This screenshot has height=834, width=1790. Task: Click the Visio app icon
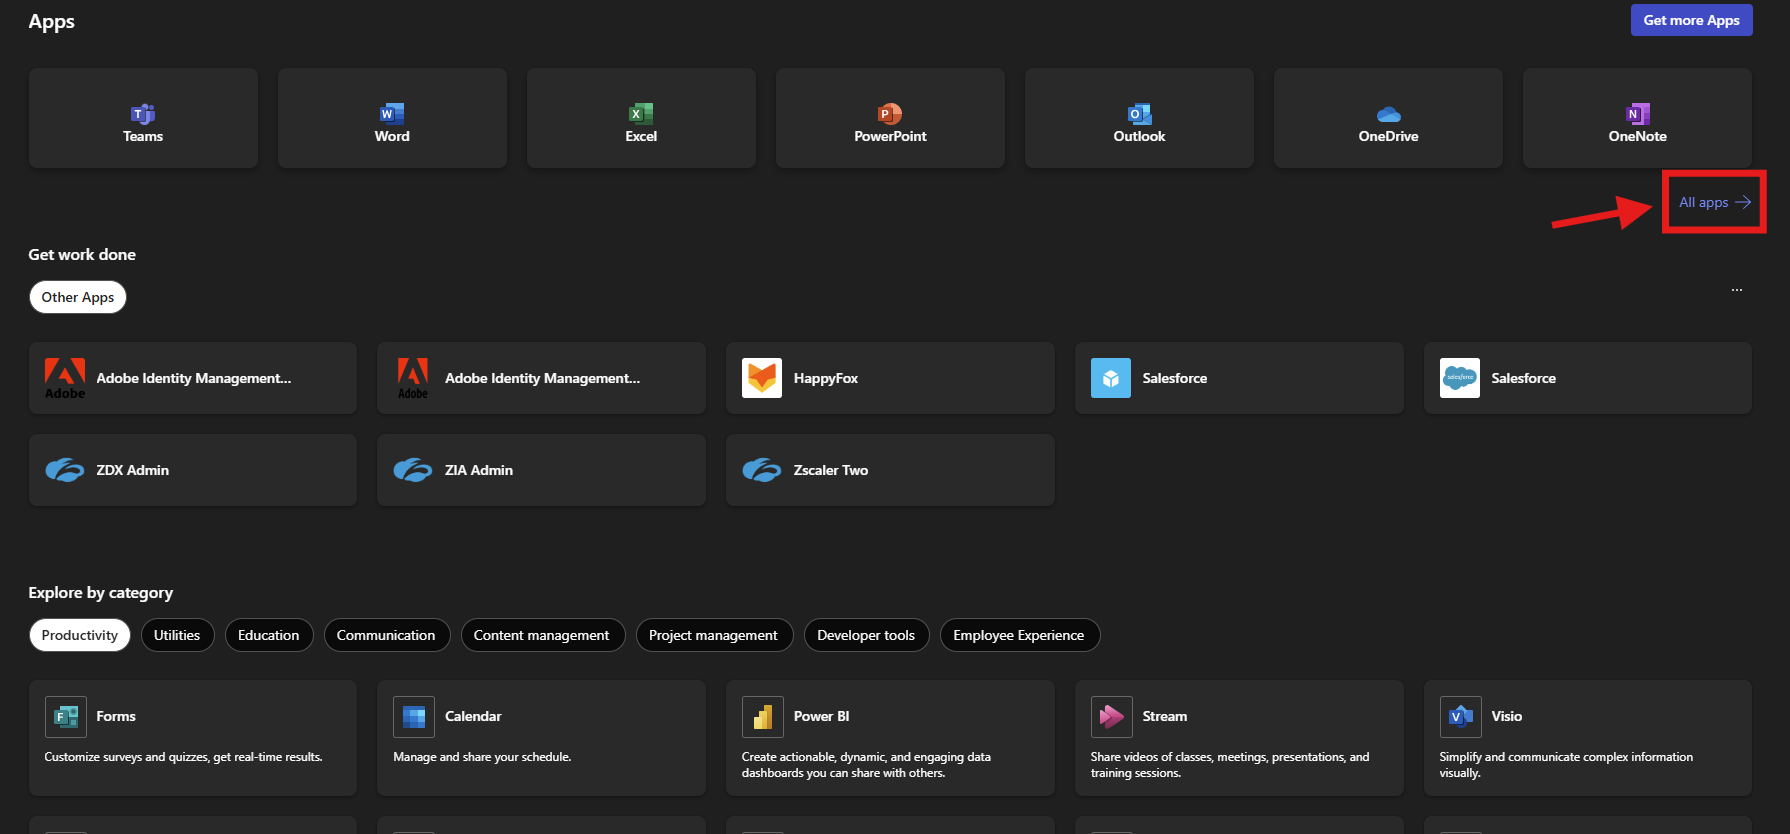(1461, 717)
